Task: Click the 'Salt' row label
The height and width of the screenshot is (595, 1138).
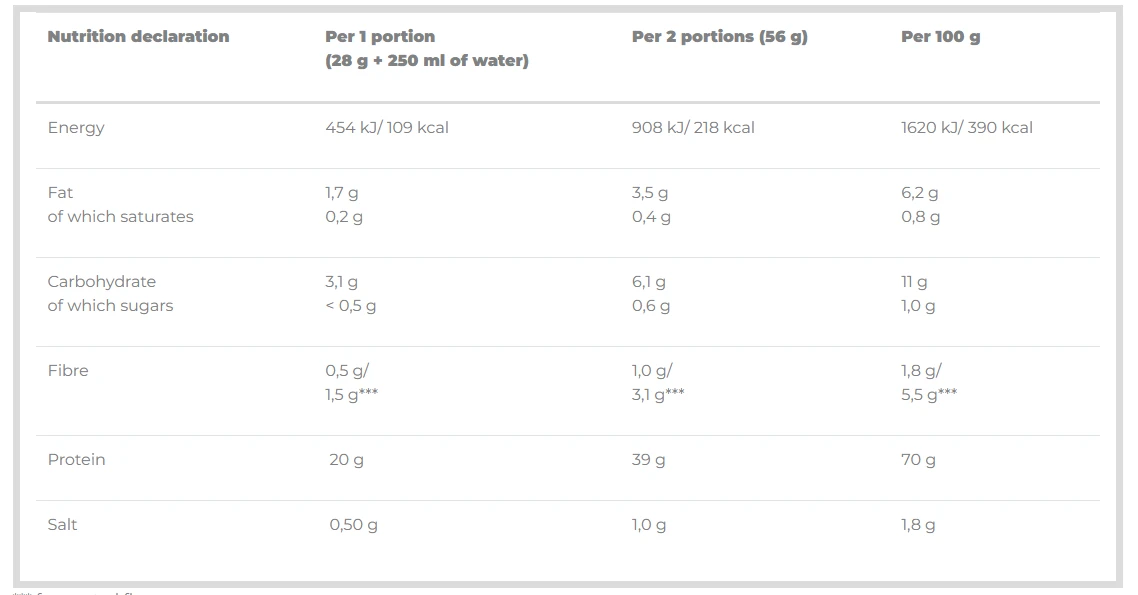Action: [x=62, y=525]
